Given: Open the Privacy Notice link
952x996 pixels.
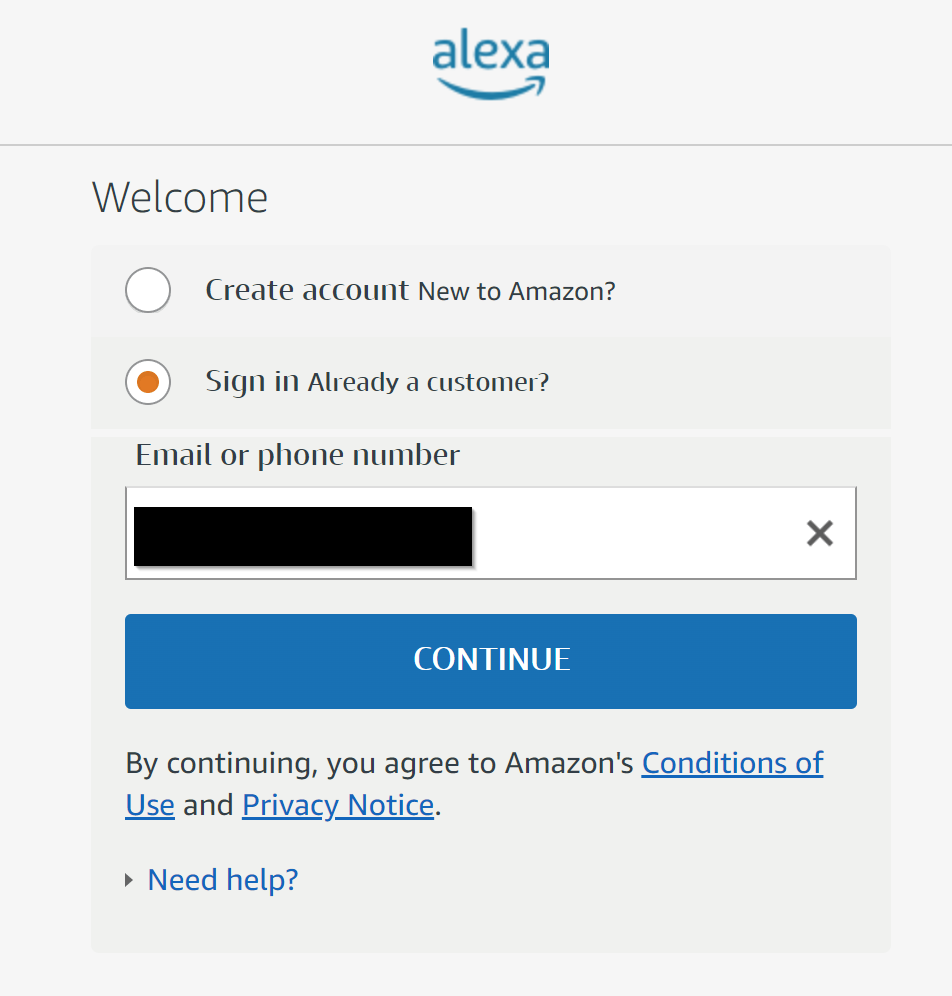Looking at the screenshot, I should (338, 805).
